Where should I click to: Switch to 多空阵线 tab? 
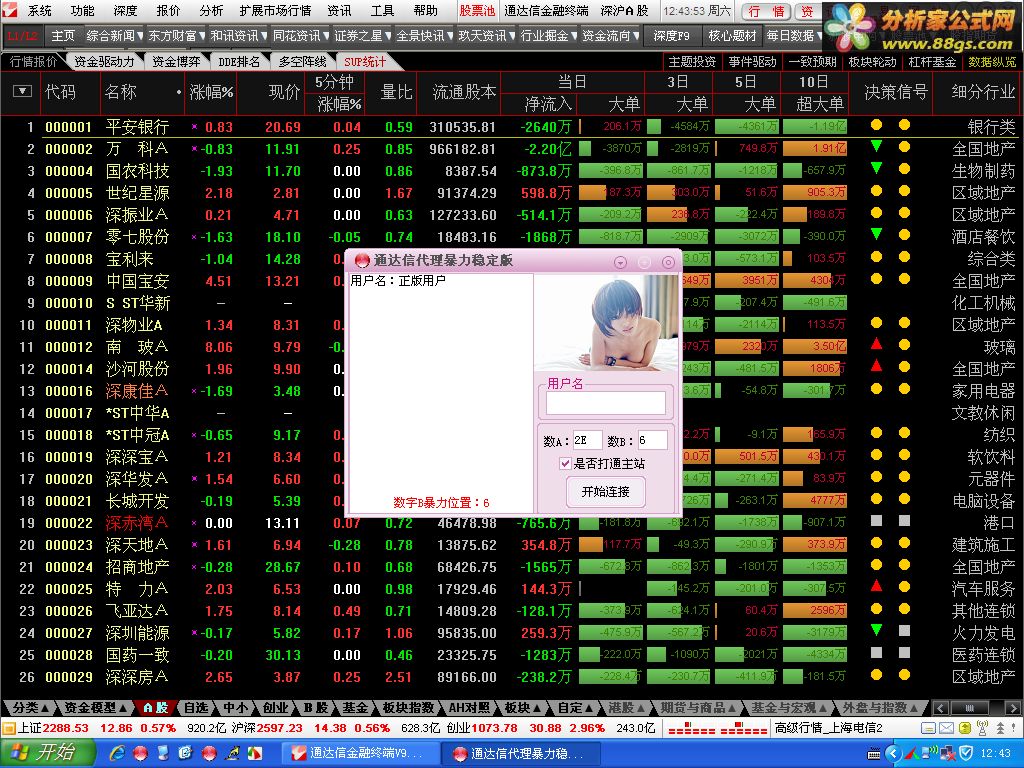(302, 61)
